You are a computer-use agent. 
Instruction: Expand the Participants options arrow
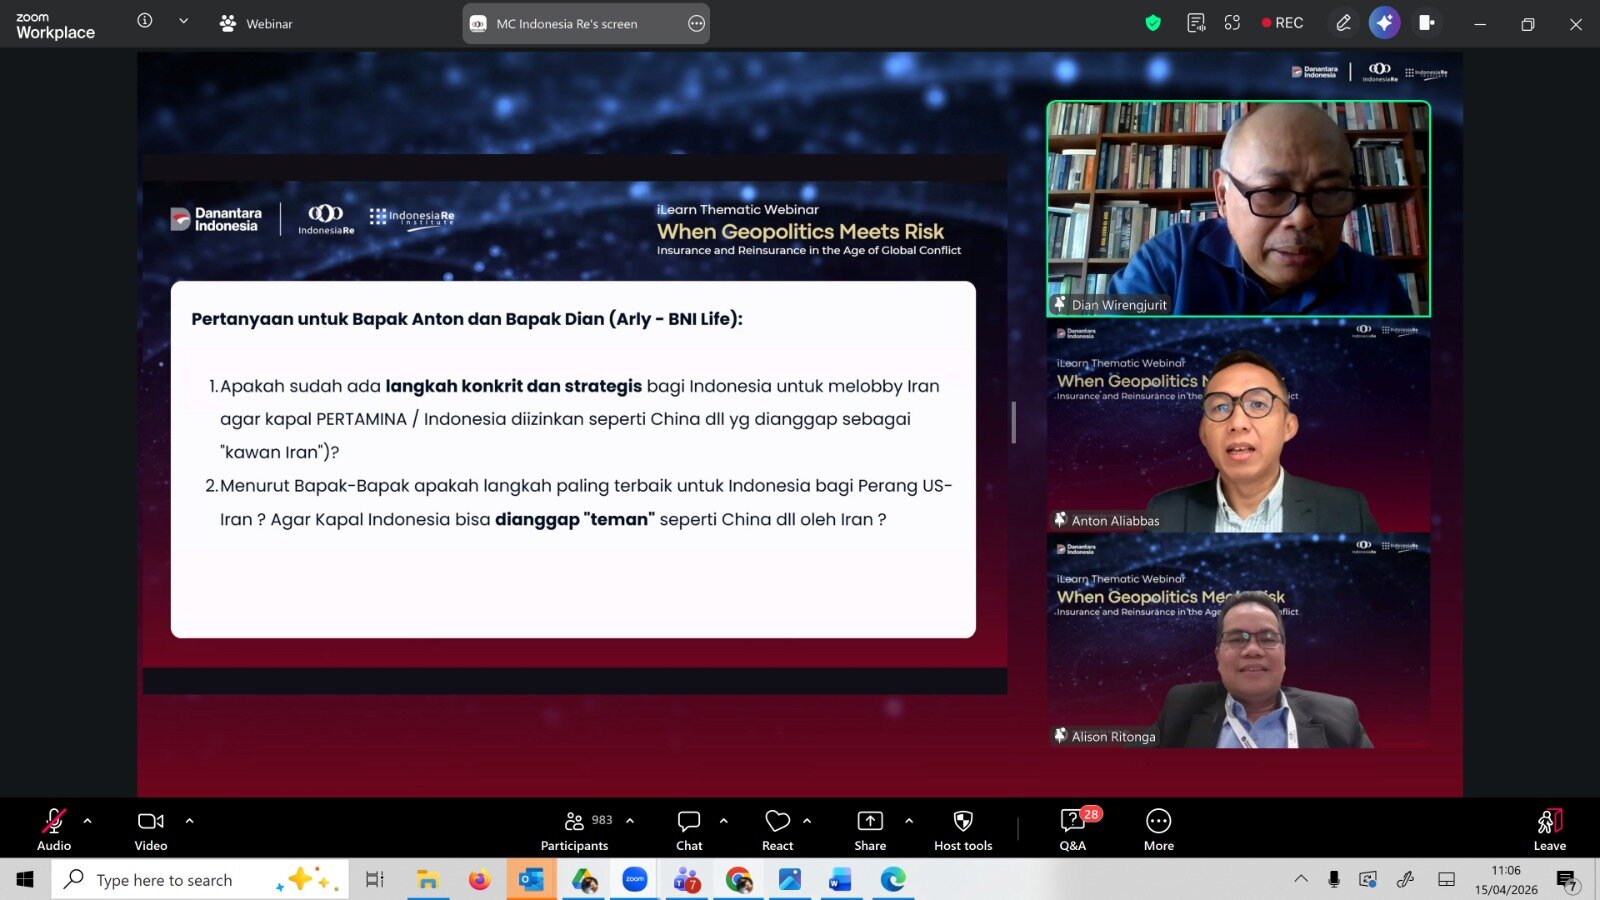pyautogui.click(x=630, y=821)
